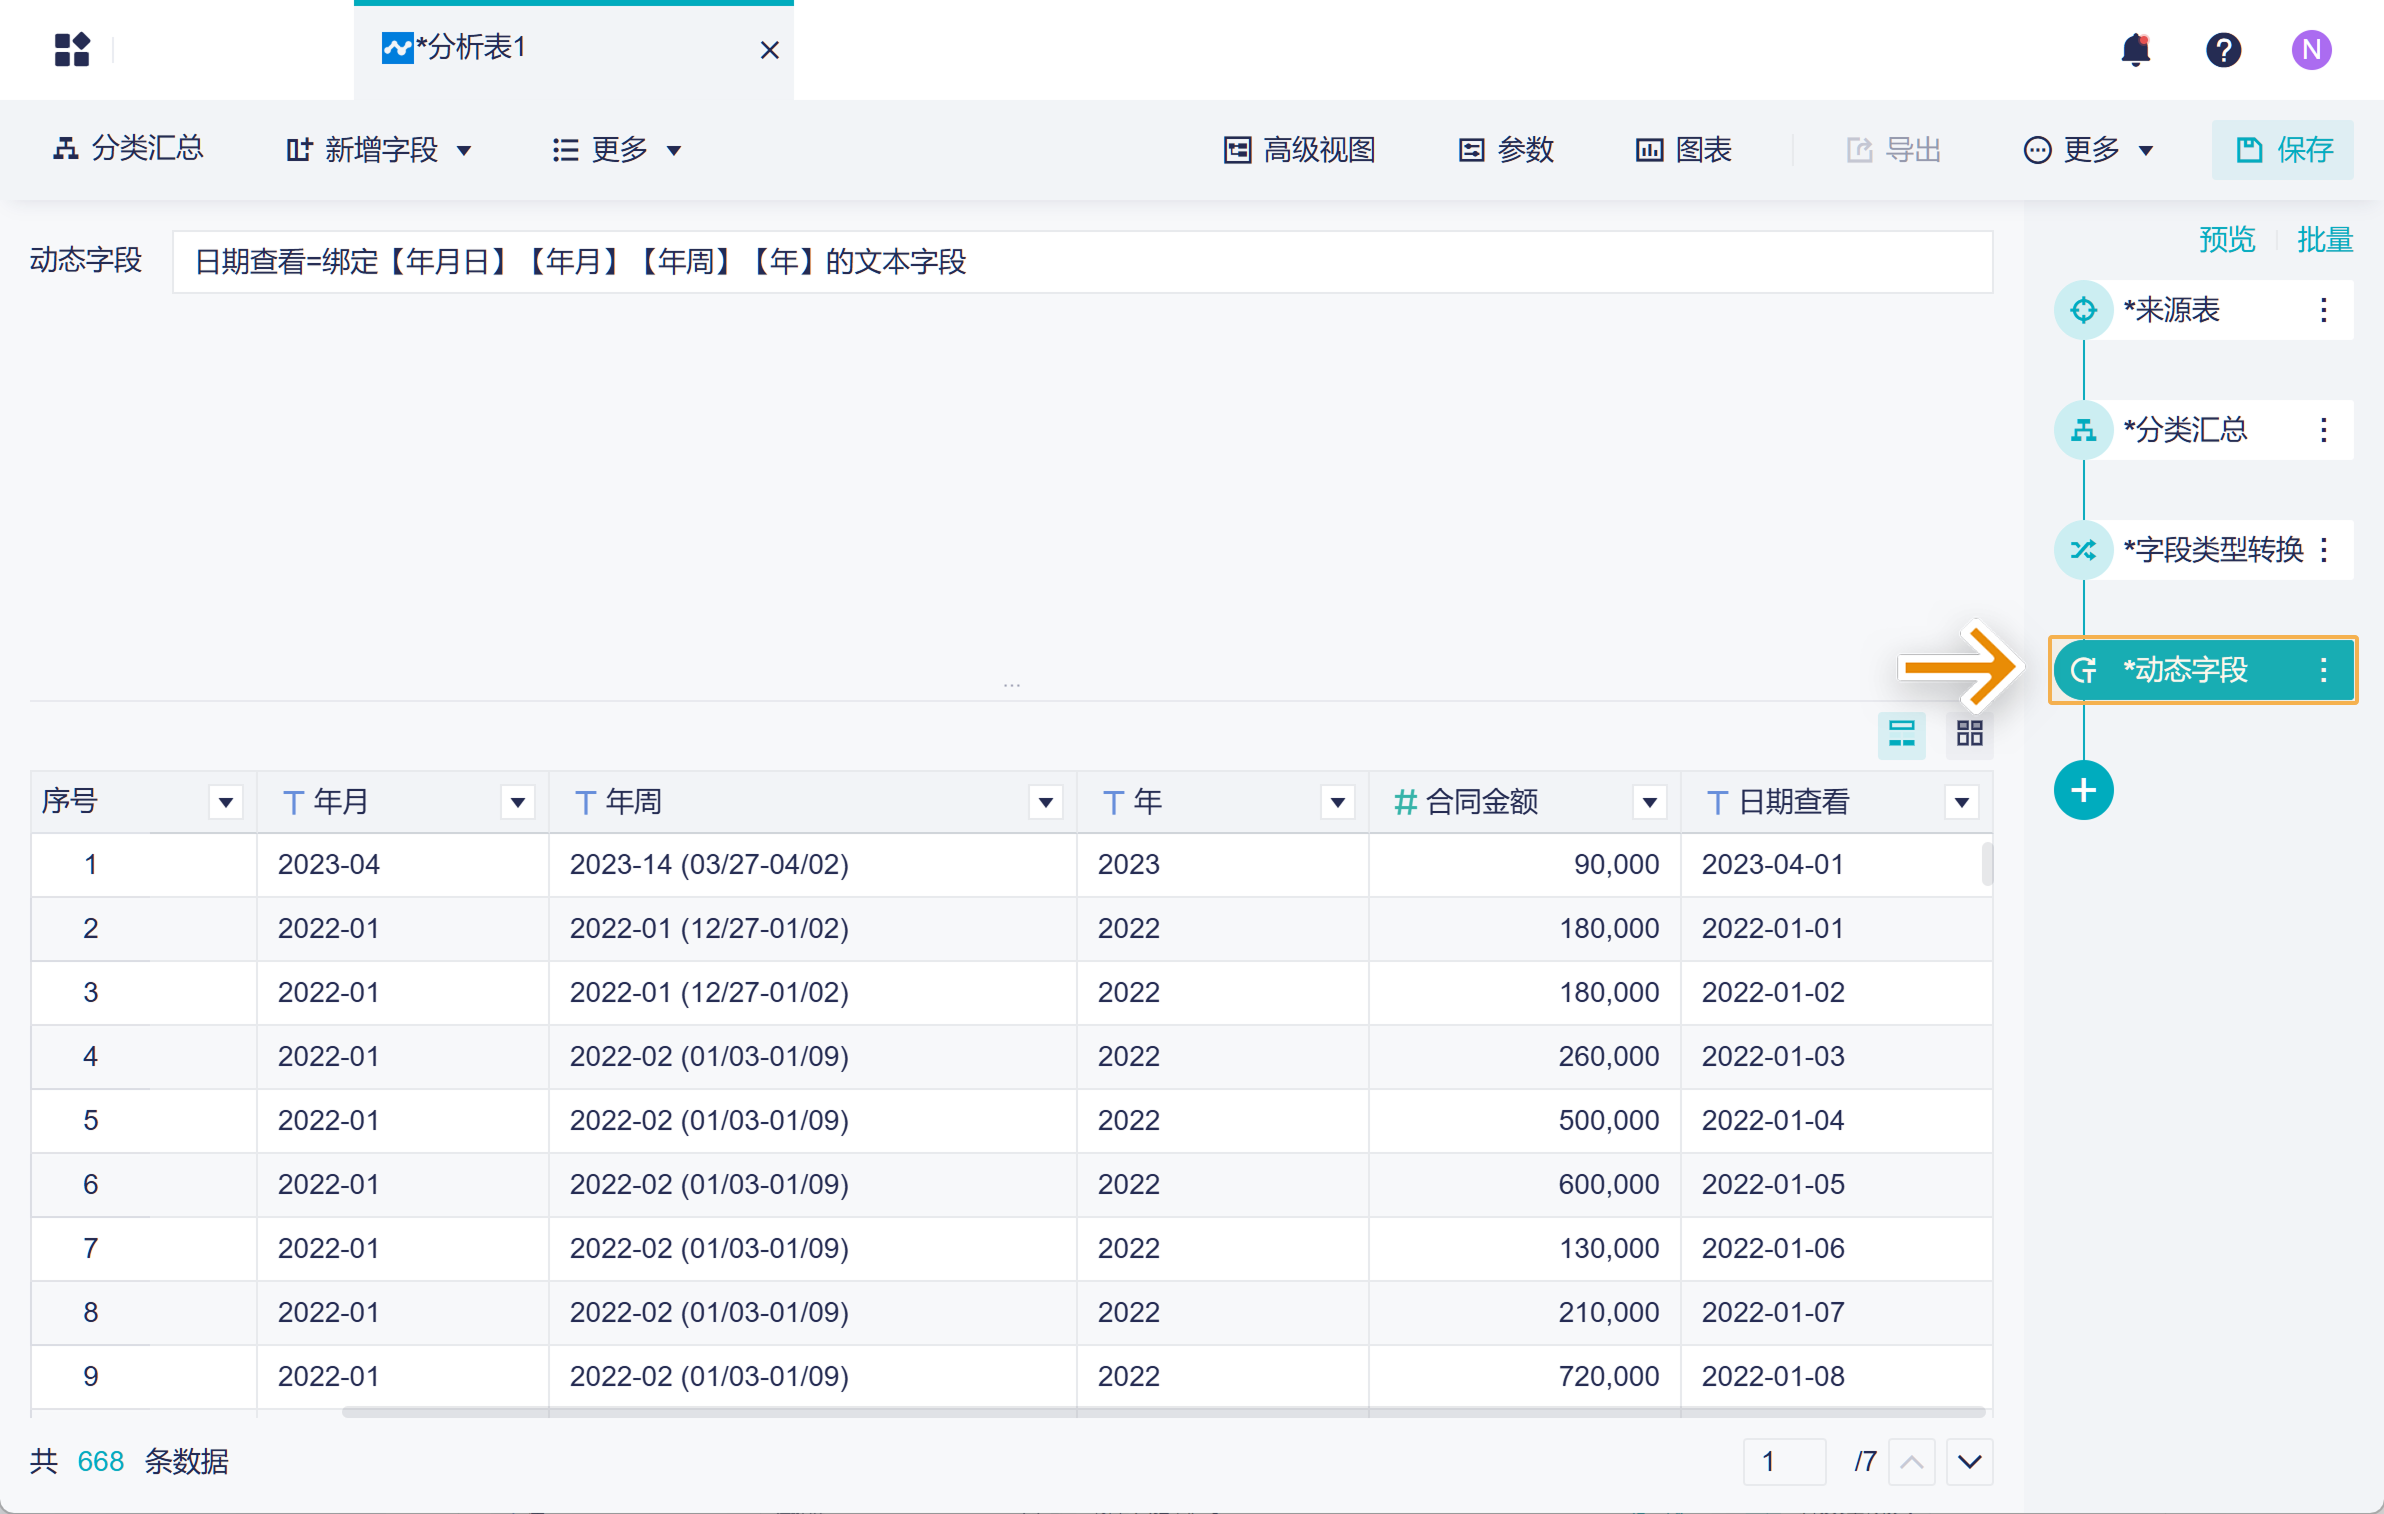
Task: Open 年周 column filter dropdown
Action: pyautogui.click(x=1045, y=802)
